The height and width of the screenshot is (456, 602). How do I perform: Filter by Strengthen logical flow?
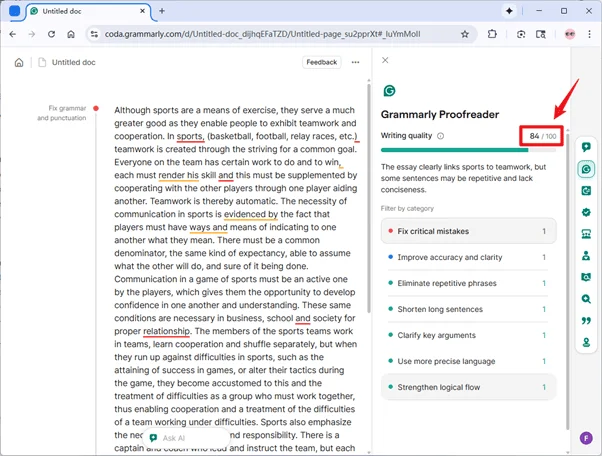pyautogui.click(x=468, y=387)
